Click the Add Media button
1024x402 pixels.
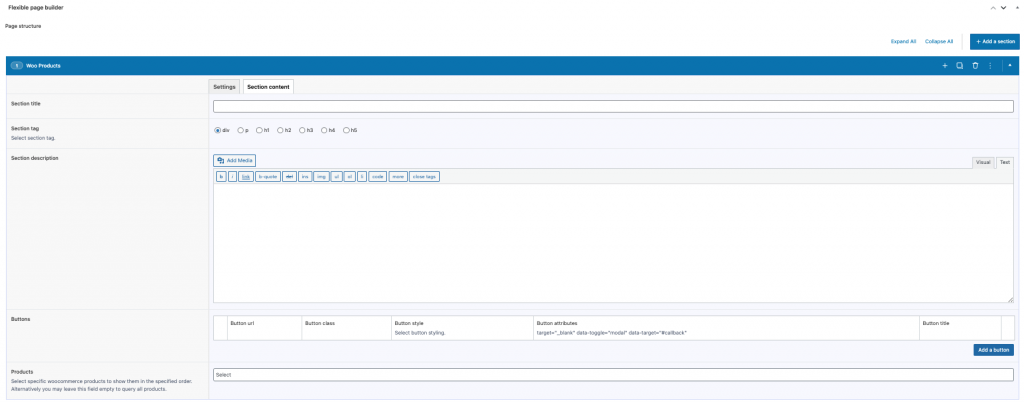[234, 161]
